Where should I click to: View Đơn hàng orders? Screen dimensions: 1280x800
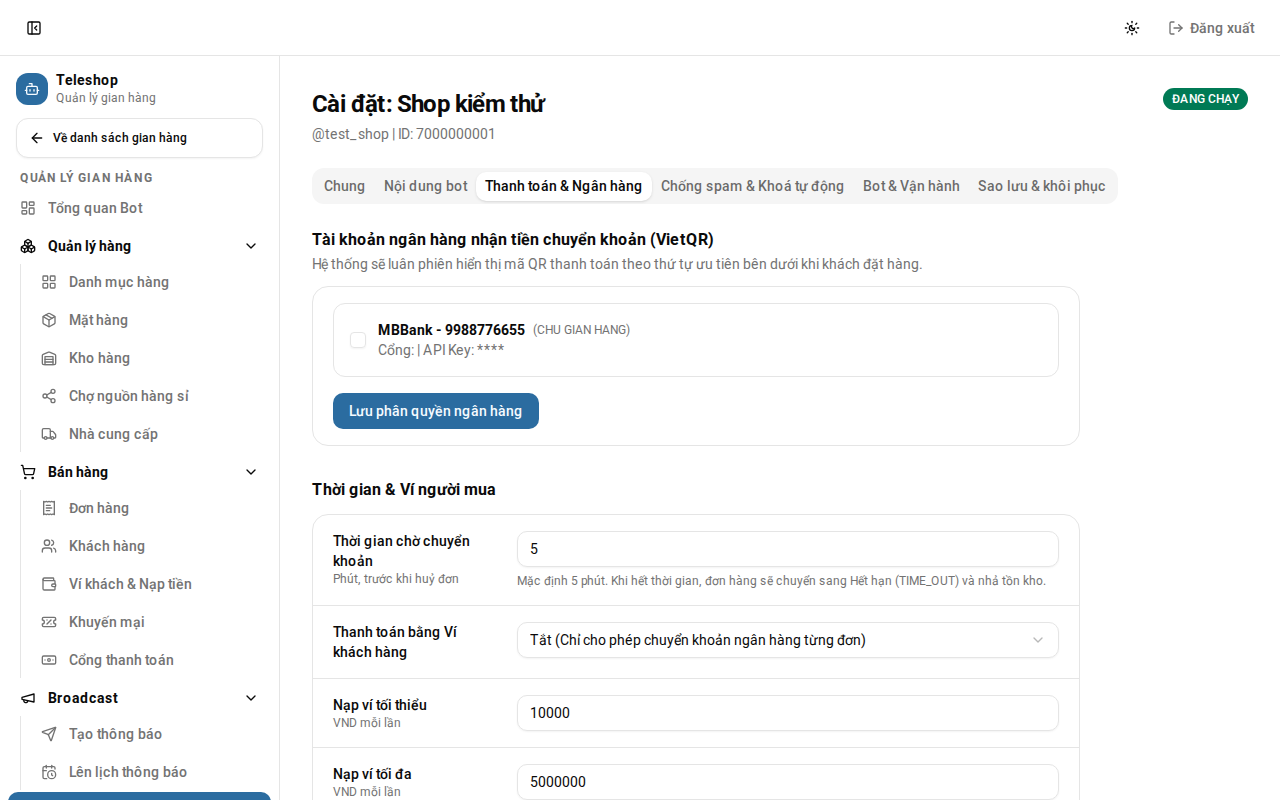[x=149, y=508]
